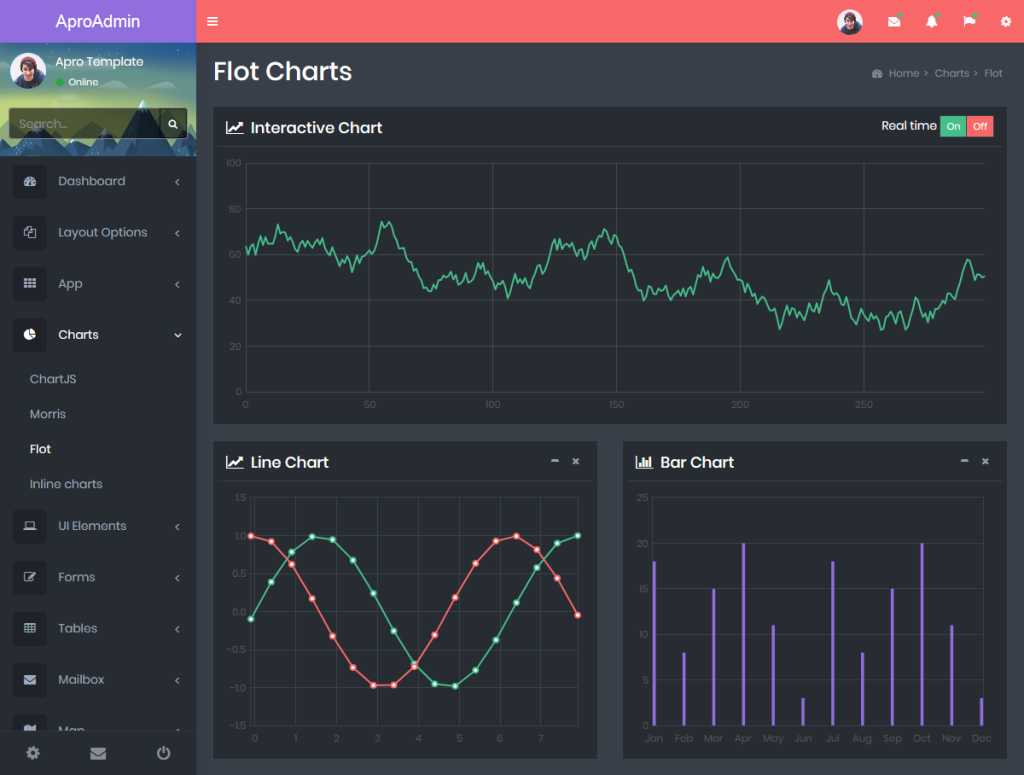Select the Morris submenu item

48,414
